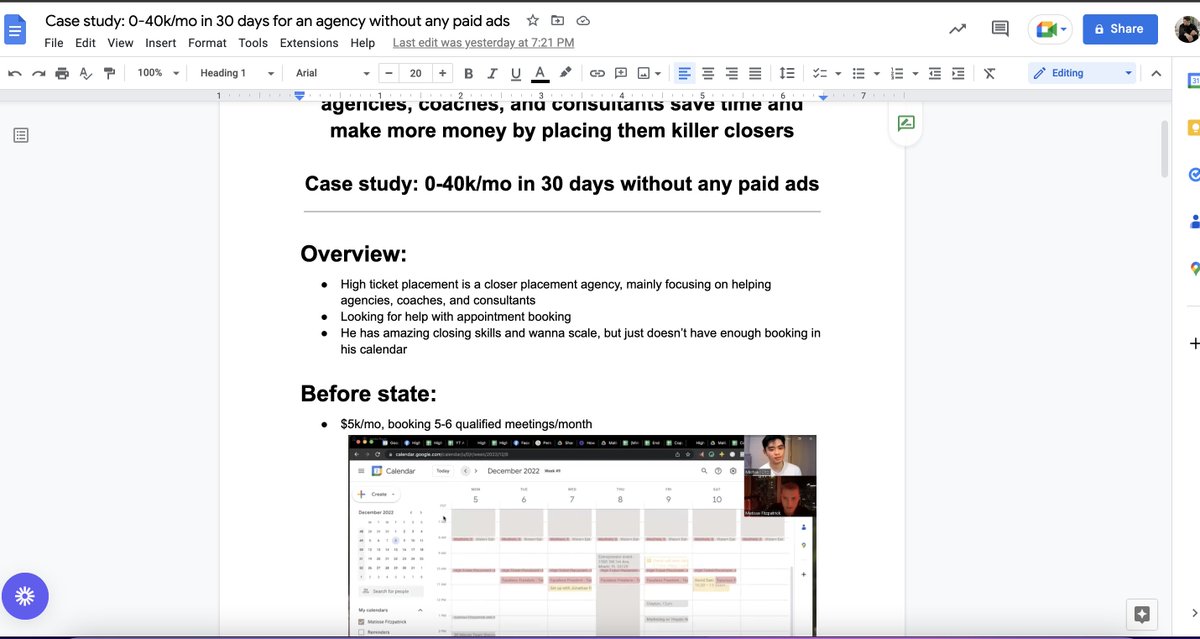
Task: Print the document
Action: [62, 73]
